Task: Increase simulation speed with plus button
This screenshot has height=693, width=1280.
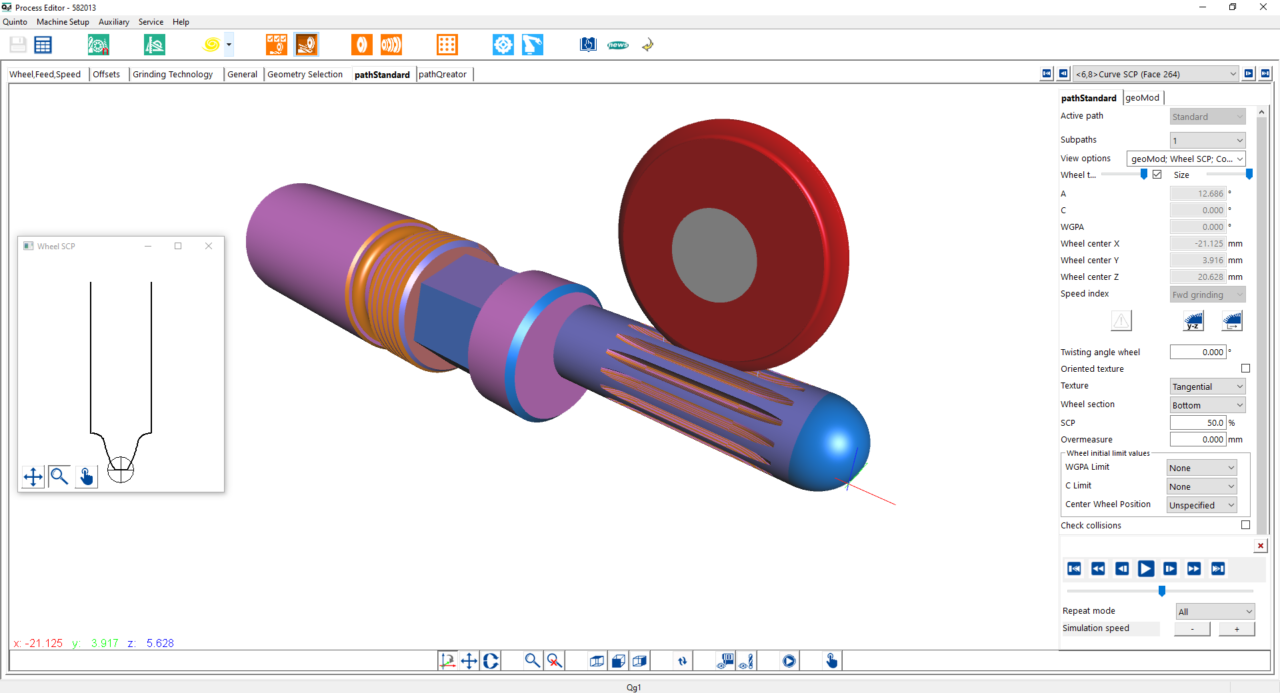Action: (1237, 629)
